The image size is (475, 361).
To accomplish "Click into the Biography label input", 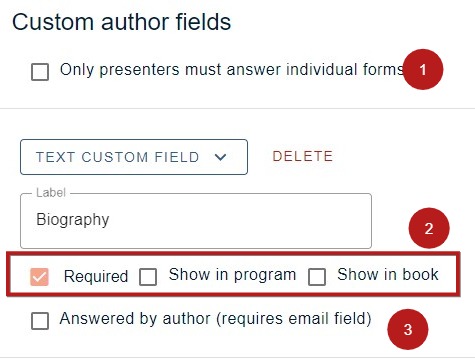I will point(196,221).
